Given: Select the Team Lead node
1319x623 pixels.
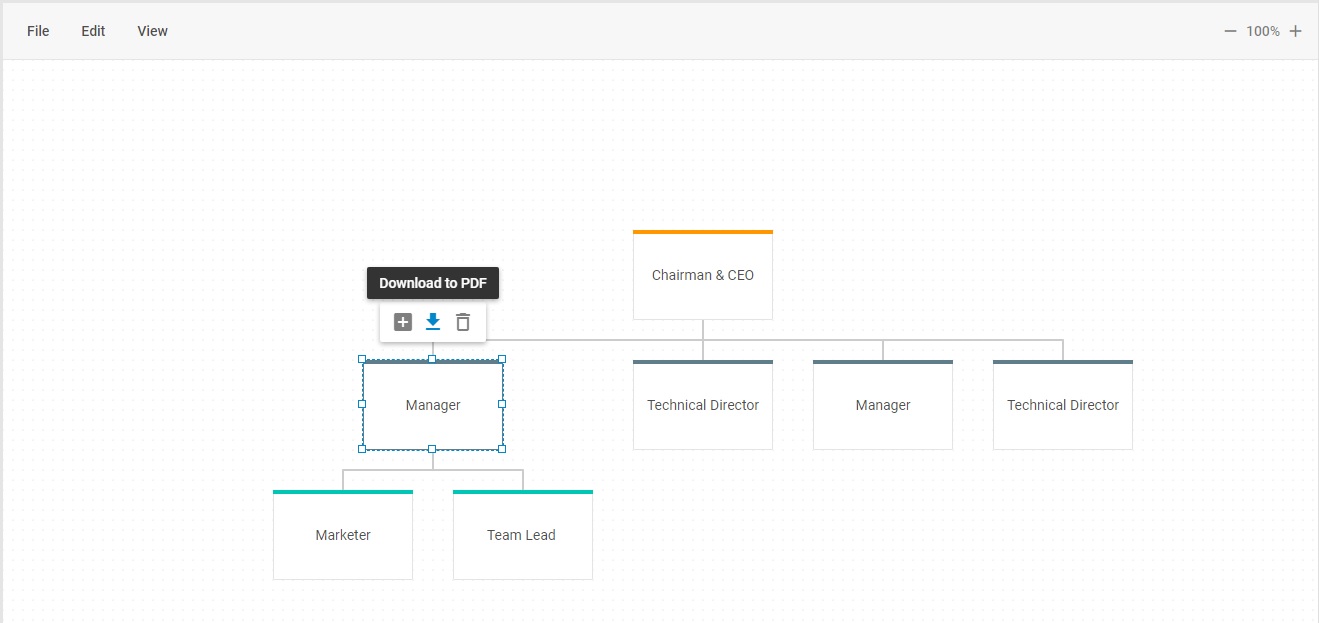Looking at the screenshot, I should (523, 535).
